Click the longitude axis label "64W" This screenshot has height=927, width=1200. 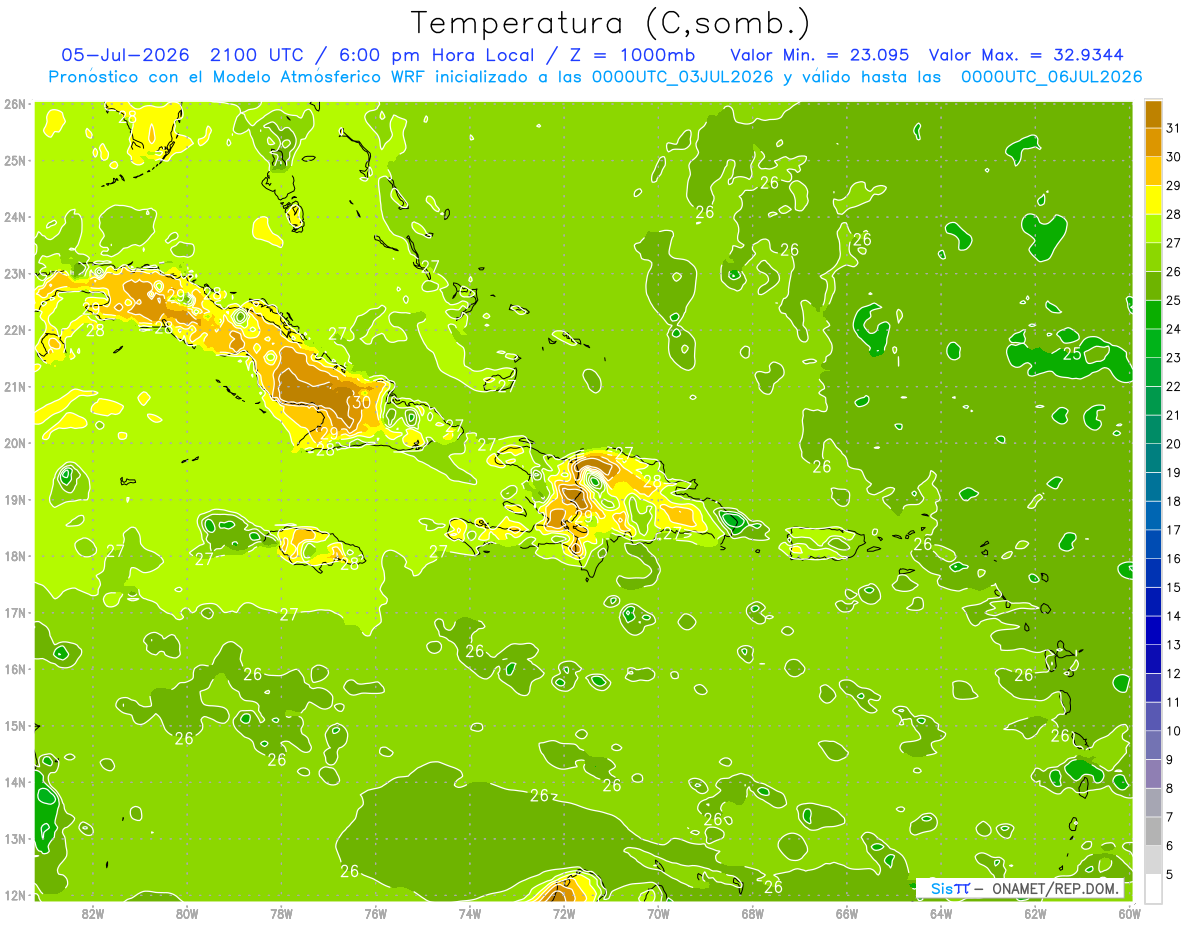(x=940, y=912)
